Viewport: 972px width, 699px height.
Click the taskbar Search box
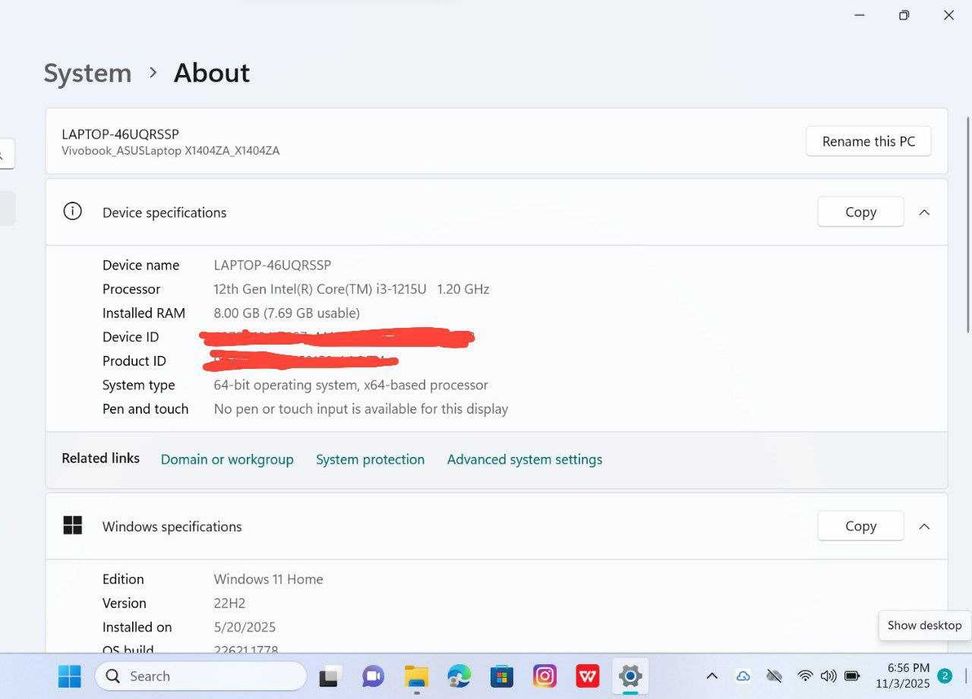pos(201,676)
